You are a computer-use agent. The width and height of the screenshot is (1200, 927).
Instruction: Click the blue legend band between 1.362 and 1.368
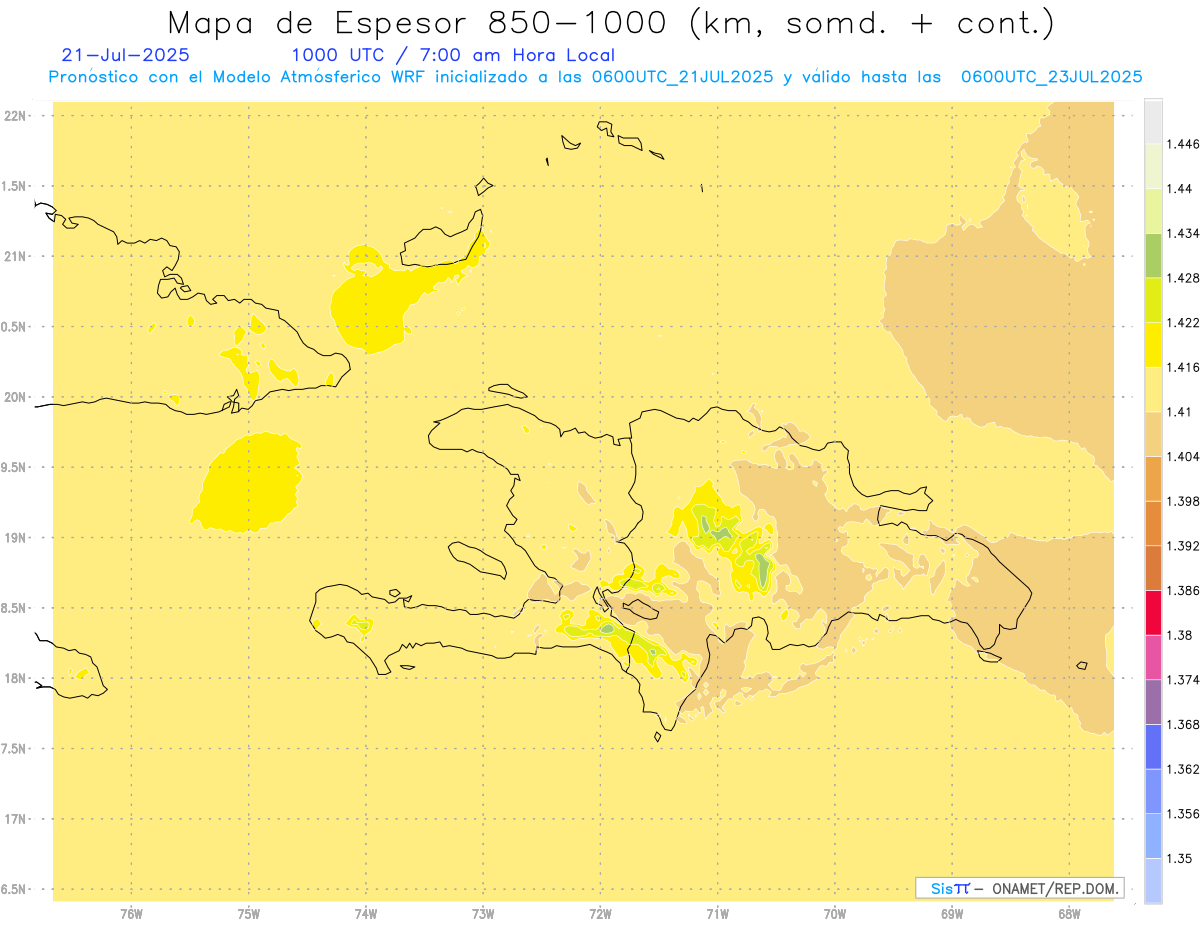1153,747
